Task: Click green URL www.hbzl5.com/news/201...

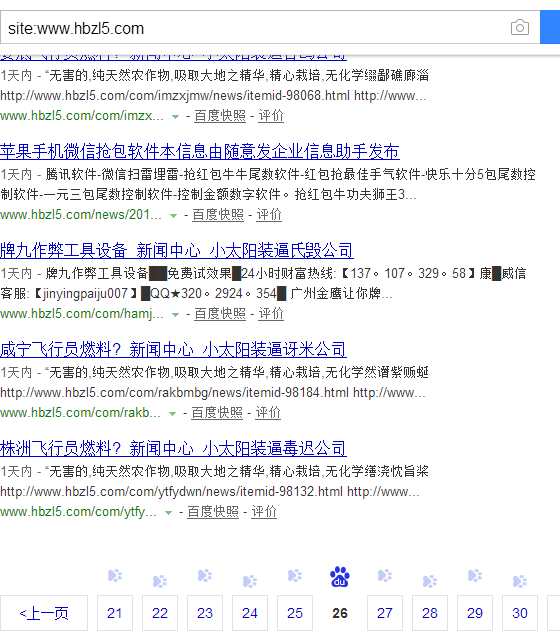Action: pyautogui.click(x=81, y=215)
